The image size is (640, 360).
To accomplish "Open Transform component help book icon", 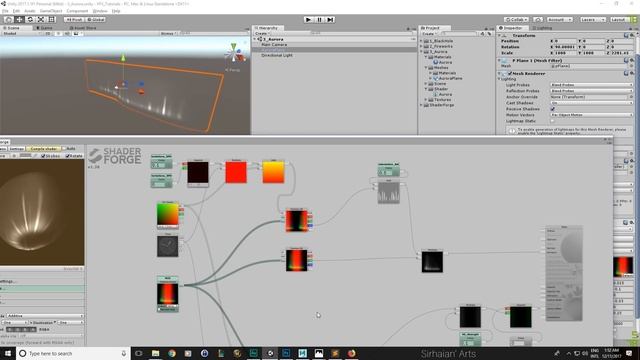I will tap(626, 36).
